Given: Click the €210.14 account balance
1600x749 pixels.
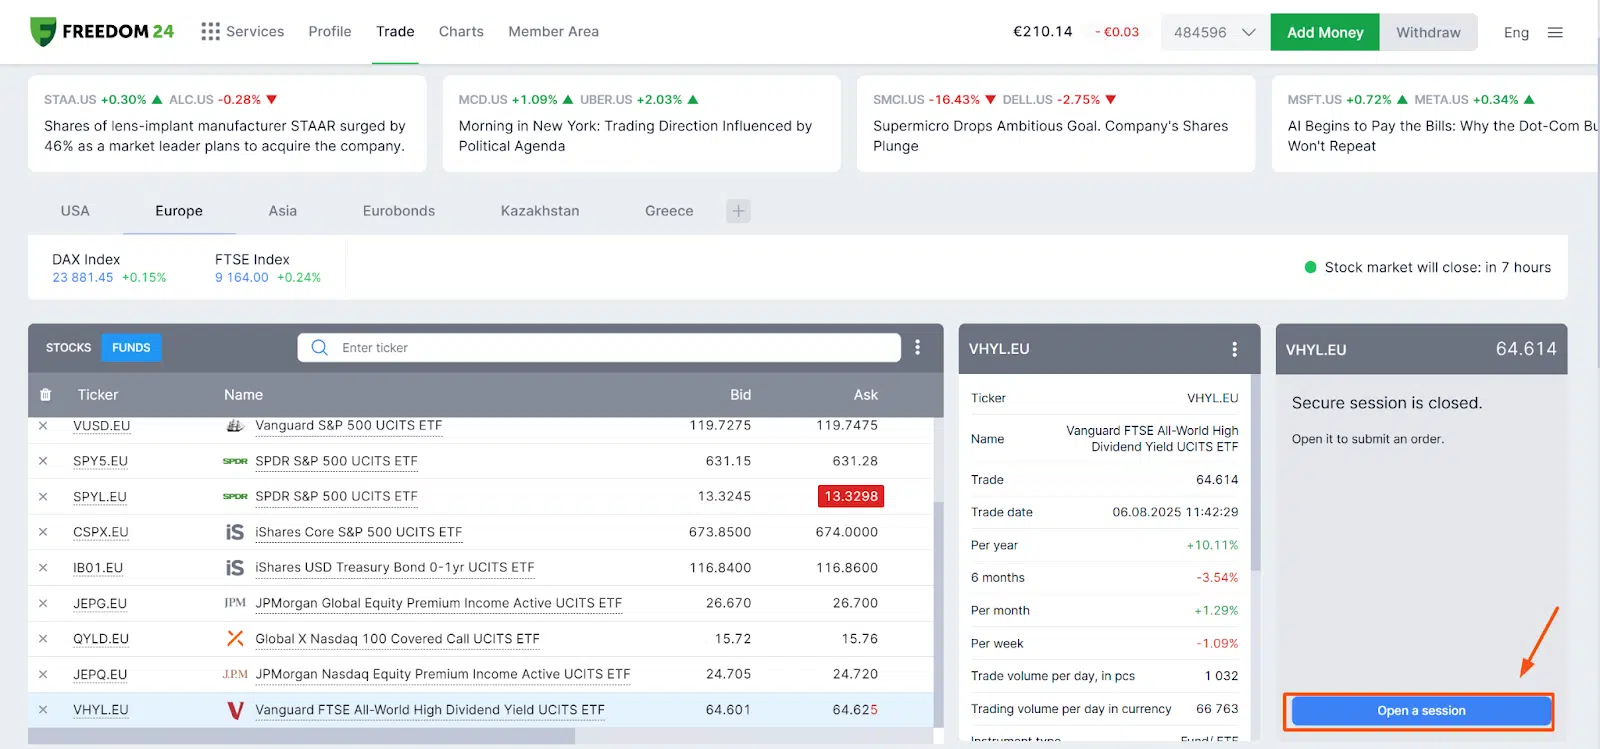Looking at the screenshot, I should pos(1042,31).
